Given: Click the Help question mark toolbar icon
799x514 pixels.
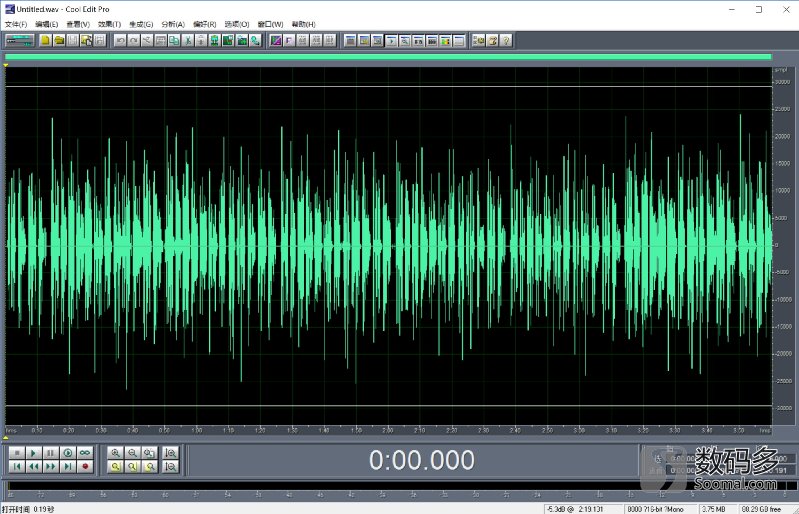Looking at the screenshot, I should [506, 41].
